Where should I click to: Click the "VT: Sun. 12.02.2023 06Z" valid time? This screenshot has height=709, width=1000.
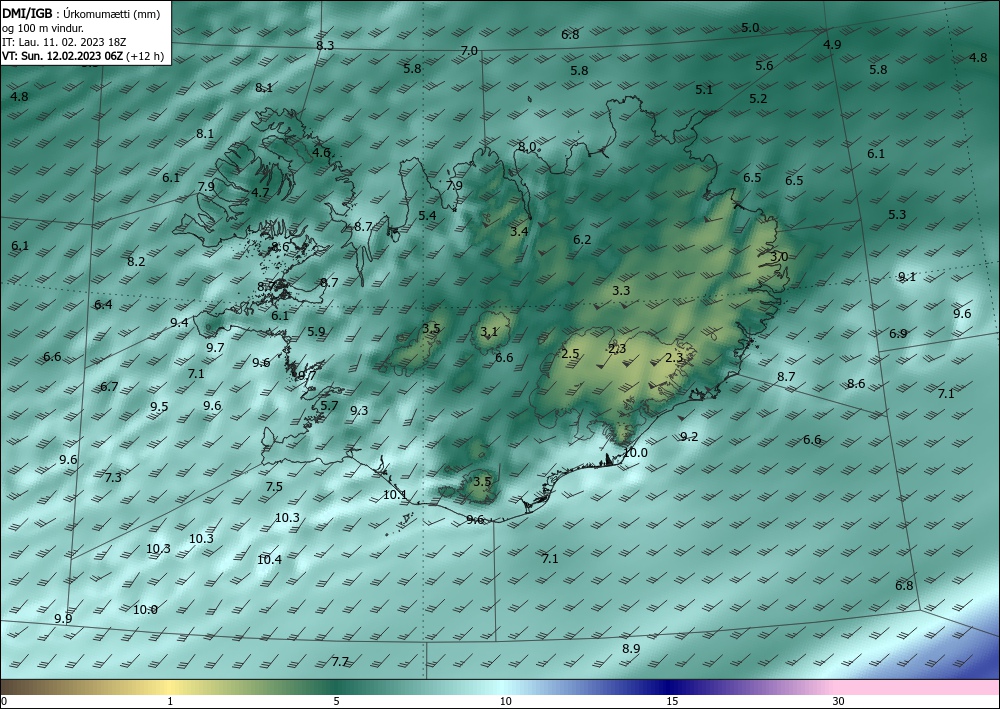click(x=62, y=56)
